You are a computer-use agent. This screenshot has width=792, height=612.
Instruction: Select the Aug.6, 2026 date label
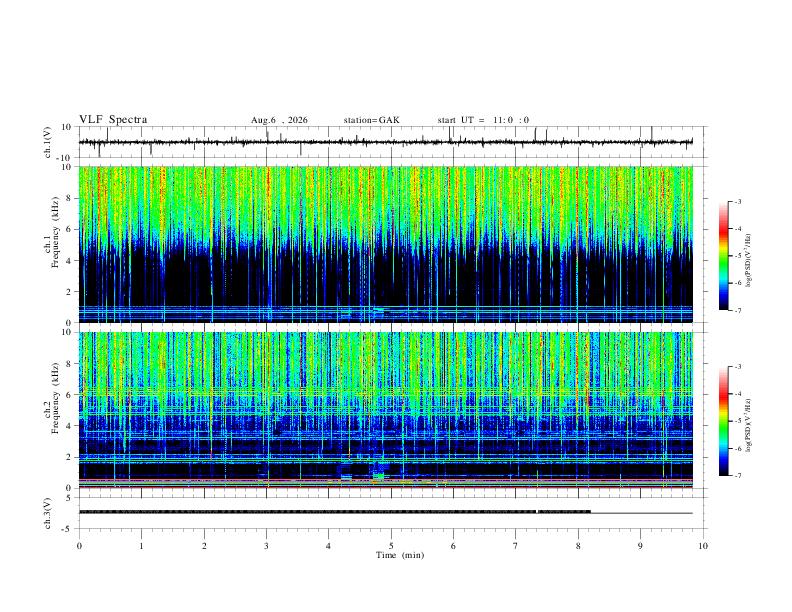click(279, 120)
